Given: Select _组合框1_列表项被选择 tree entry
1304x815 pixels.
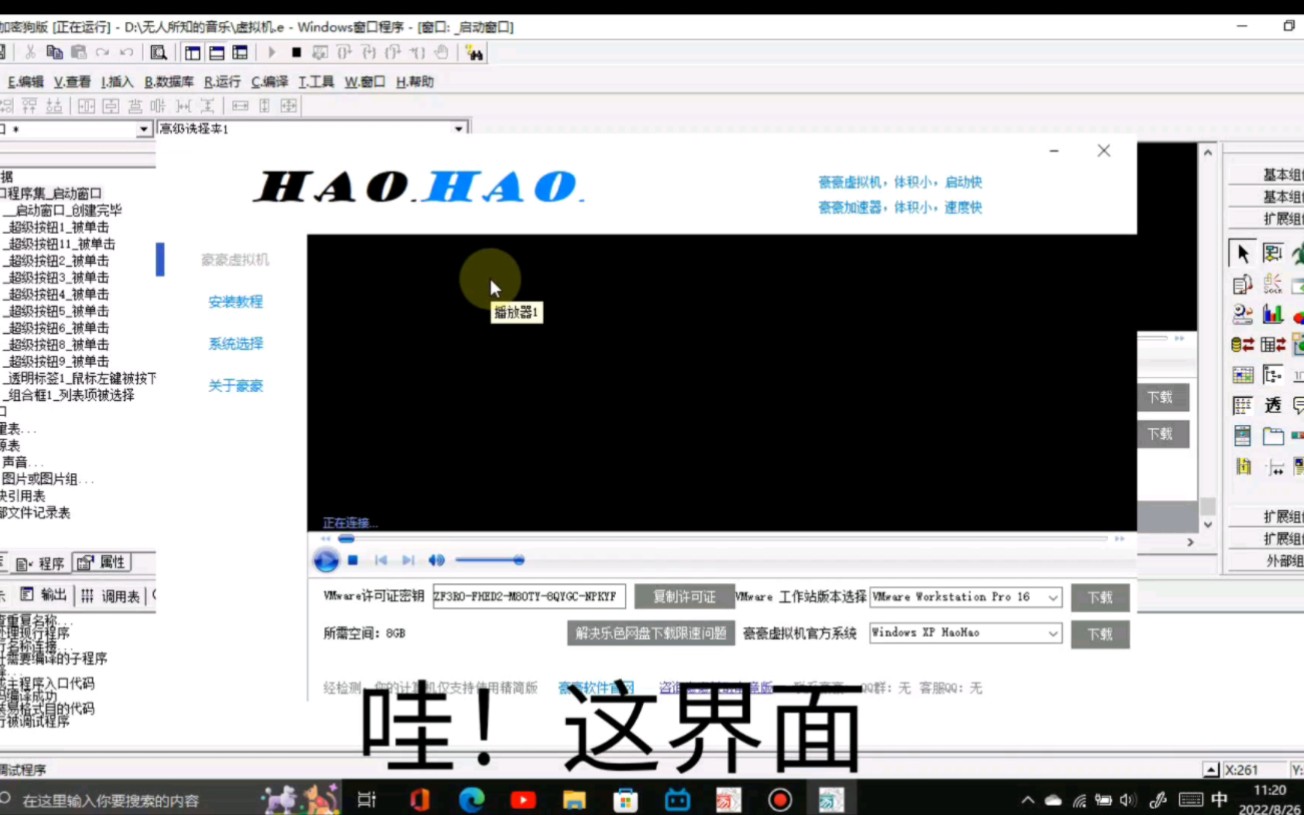Looking at the screenshot, I should click(x=69, y=395).
